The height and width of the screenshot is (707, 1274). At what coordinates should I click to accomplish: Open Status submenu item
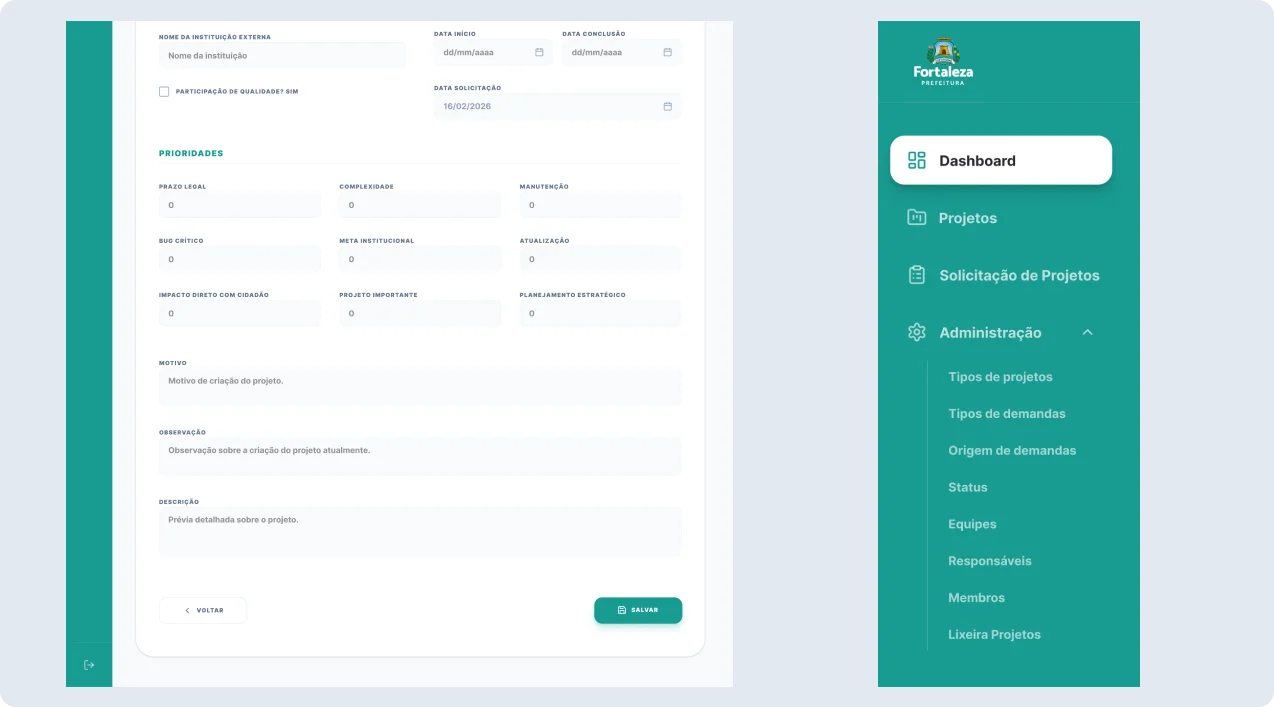click(x=967, y=488)
